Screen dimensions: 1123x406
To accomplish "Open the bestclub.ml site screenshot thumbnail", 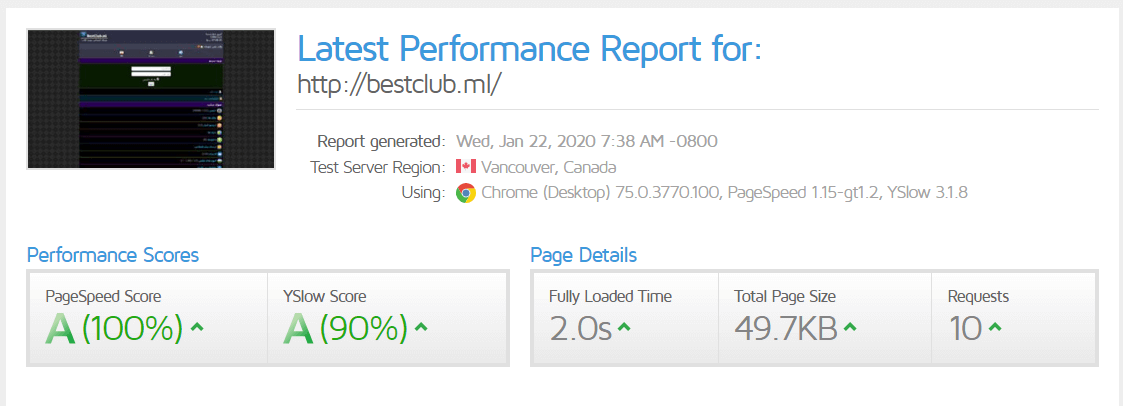I will click(x=151, y=99).
